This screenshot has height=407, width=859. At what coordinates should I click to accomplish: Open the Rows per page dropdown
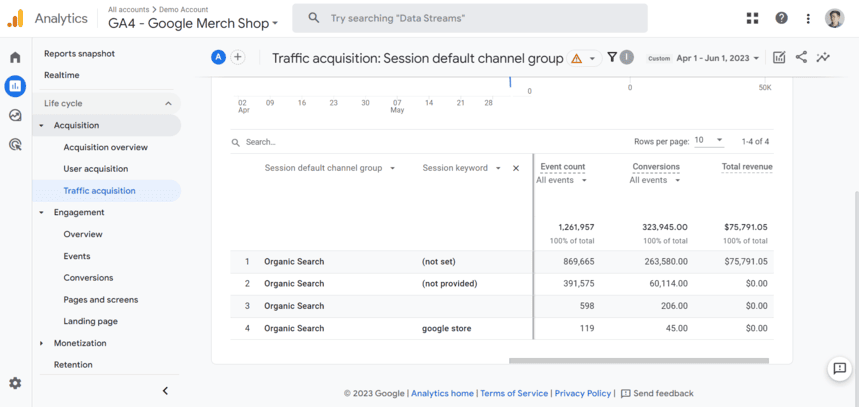708,141
